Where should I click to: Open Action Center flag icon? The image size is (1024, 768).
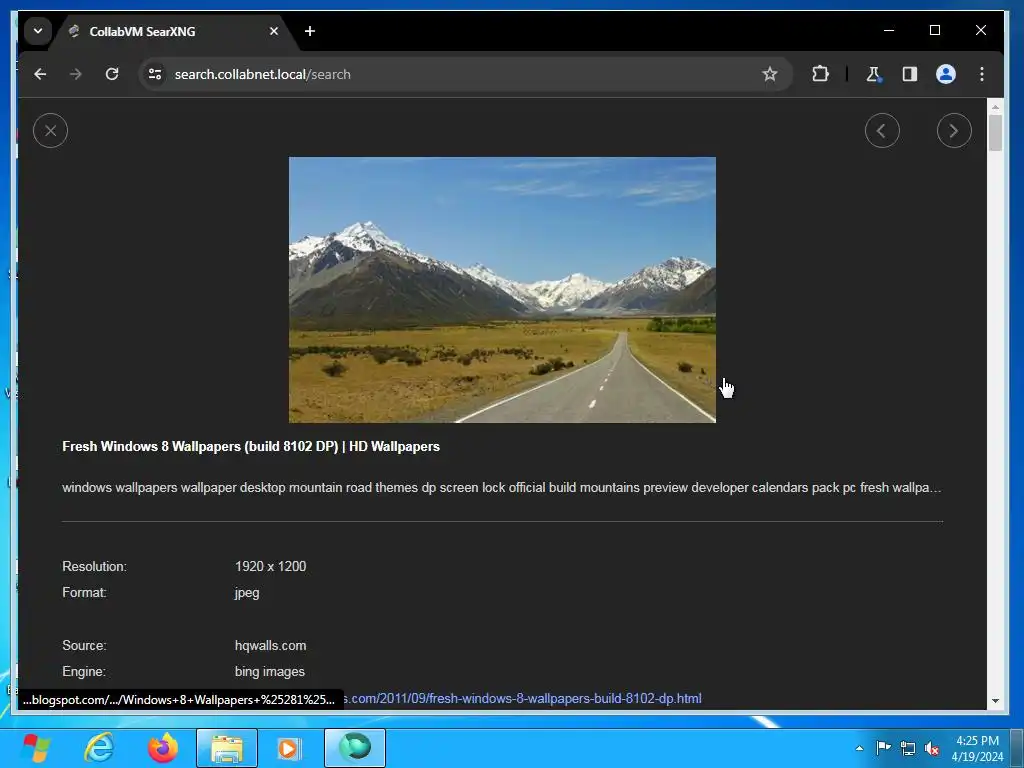click(884, 748)
